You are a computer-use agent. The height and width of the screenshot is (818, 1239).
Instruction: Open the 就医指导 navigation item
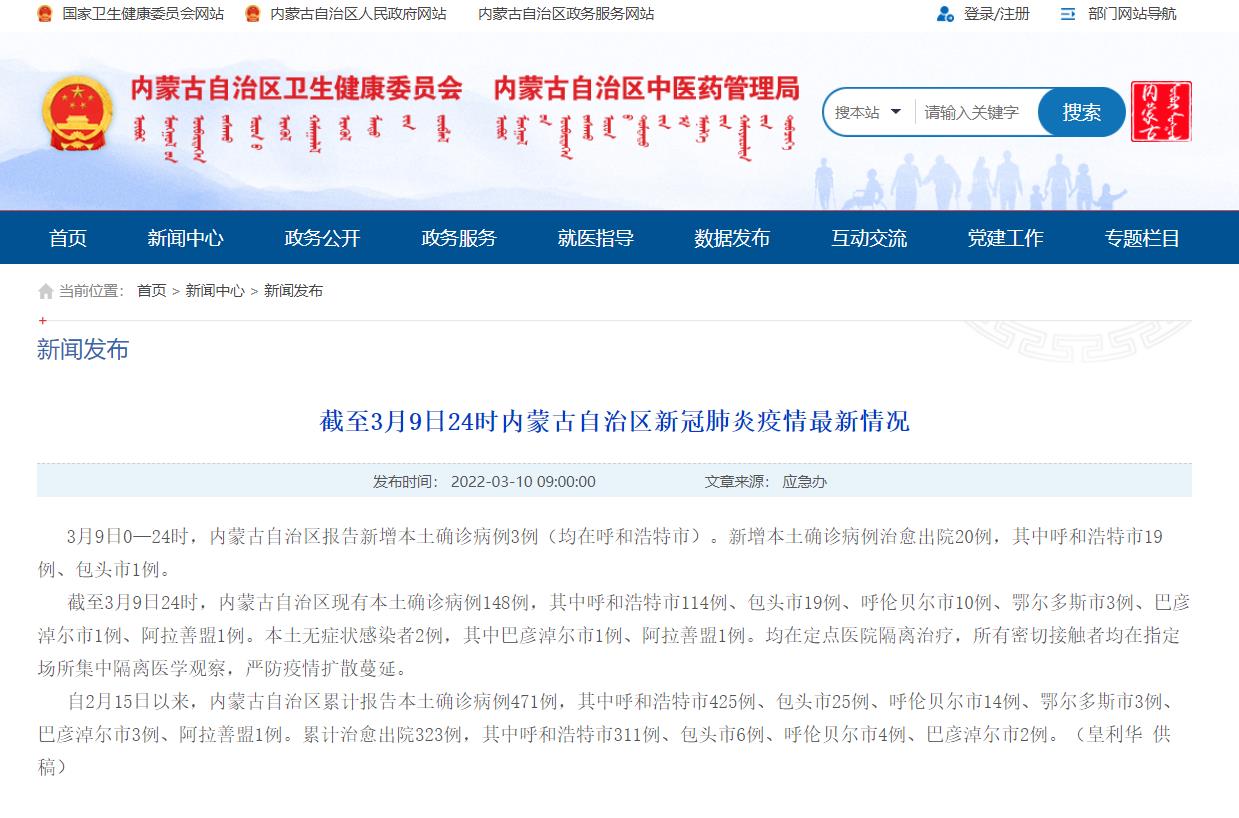(x=595, y=238)
